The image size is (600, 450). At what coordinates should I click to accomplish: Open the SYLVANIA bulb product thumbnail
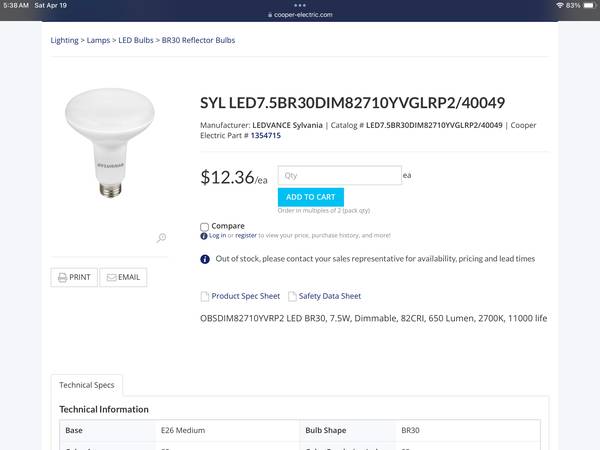click(110, 140)
